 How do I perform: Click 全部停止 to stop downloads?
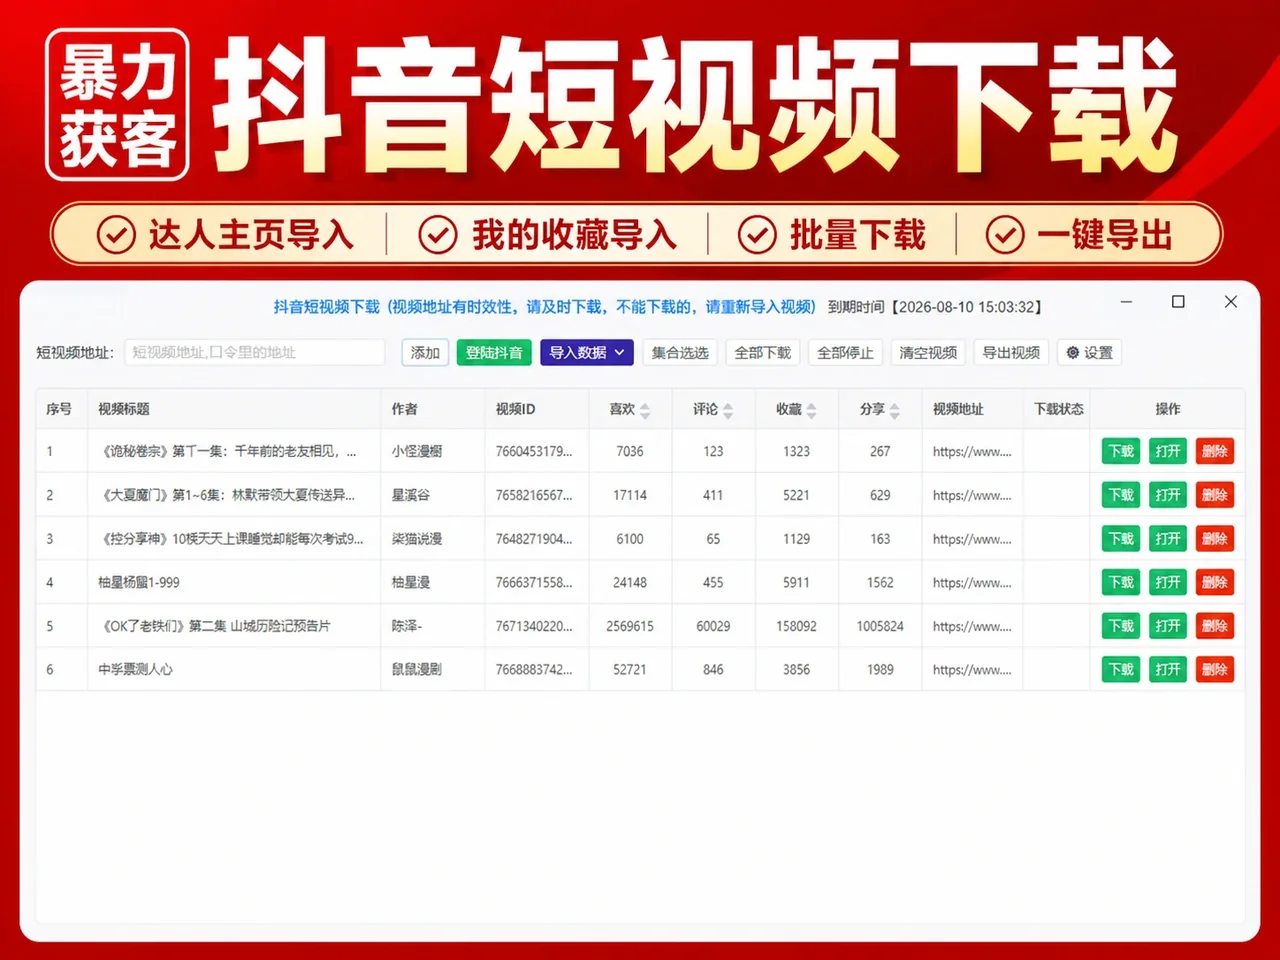(x=845, y=353)
